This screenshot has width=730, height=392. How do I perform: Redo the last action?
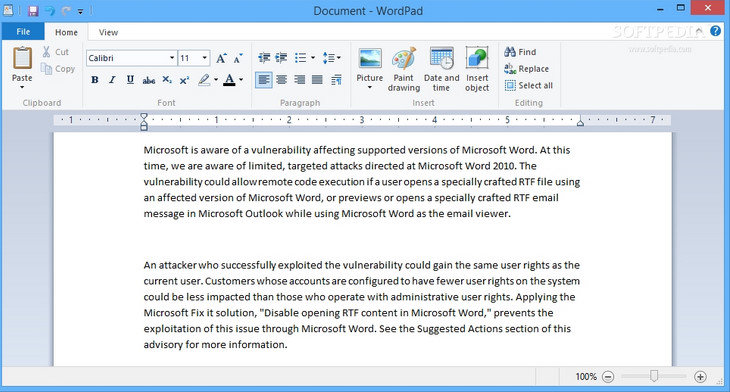66,10
